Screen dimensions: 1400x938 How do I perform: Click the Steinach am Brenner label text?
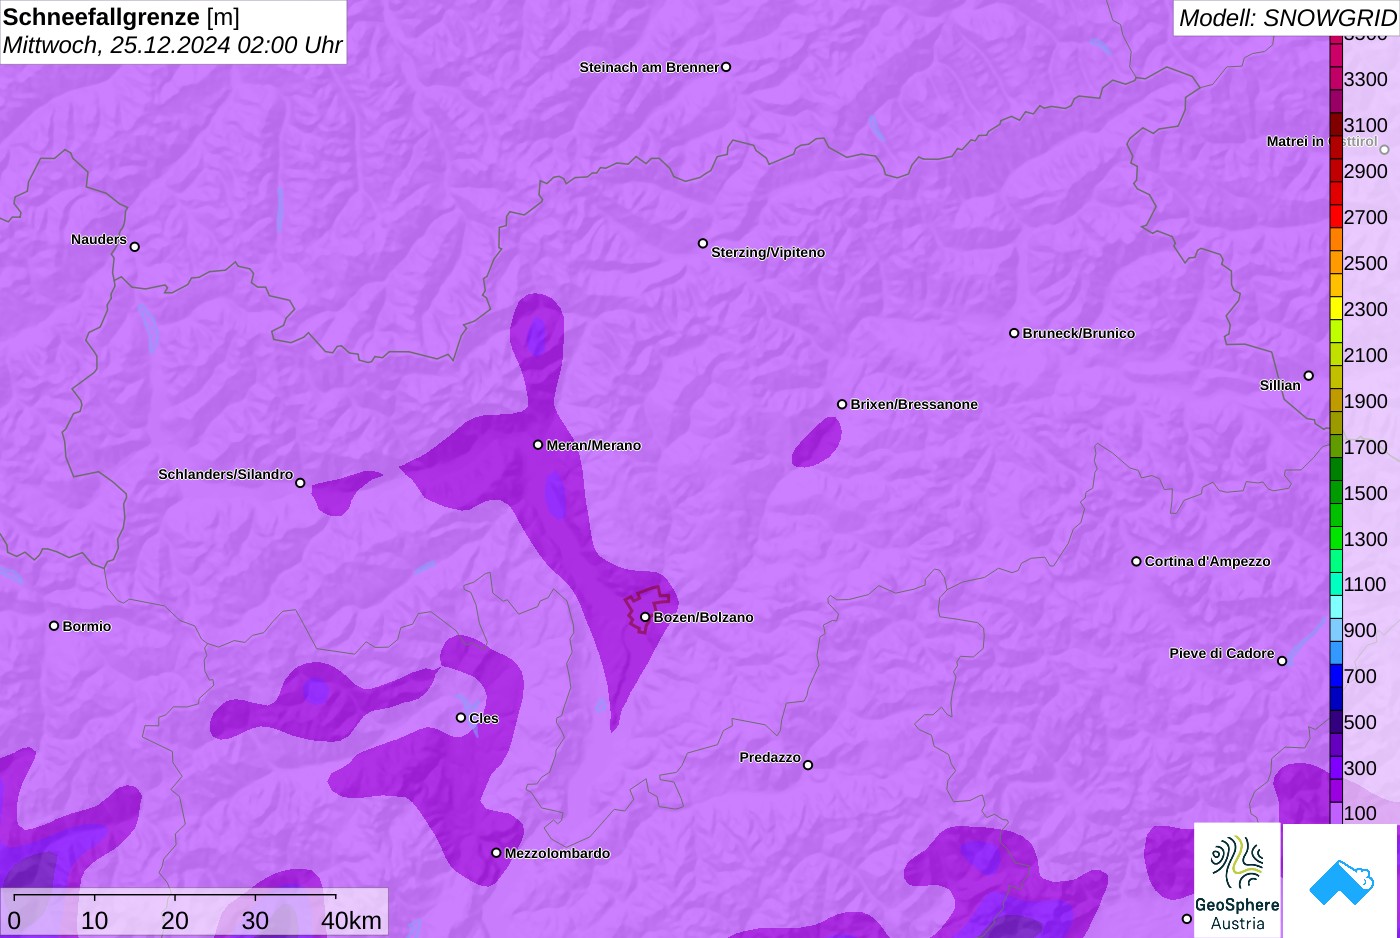(649, 67)
